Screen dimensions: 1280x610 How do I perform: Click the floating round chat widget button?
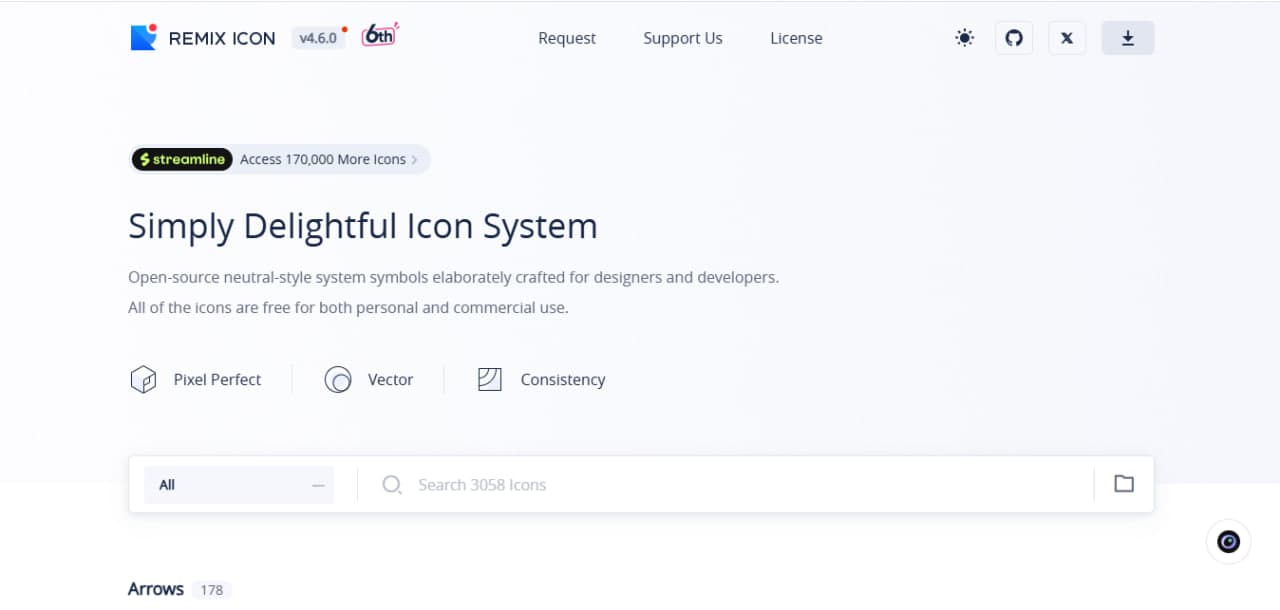pyautogui.click(x=1229, y=542)
